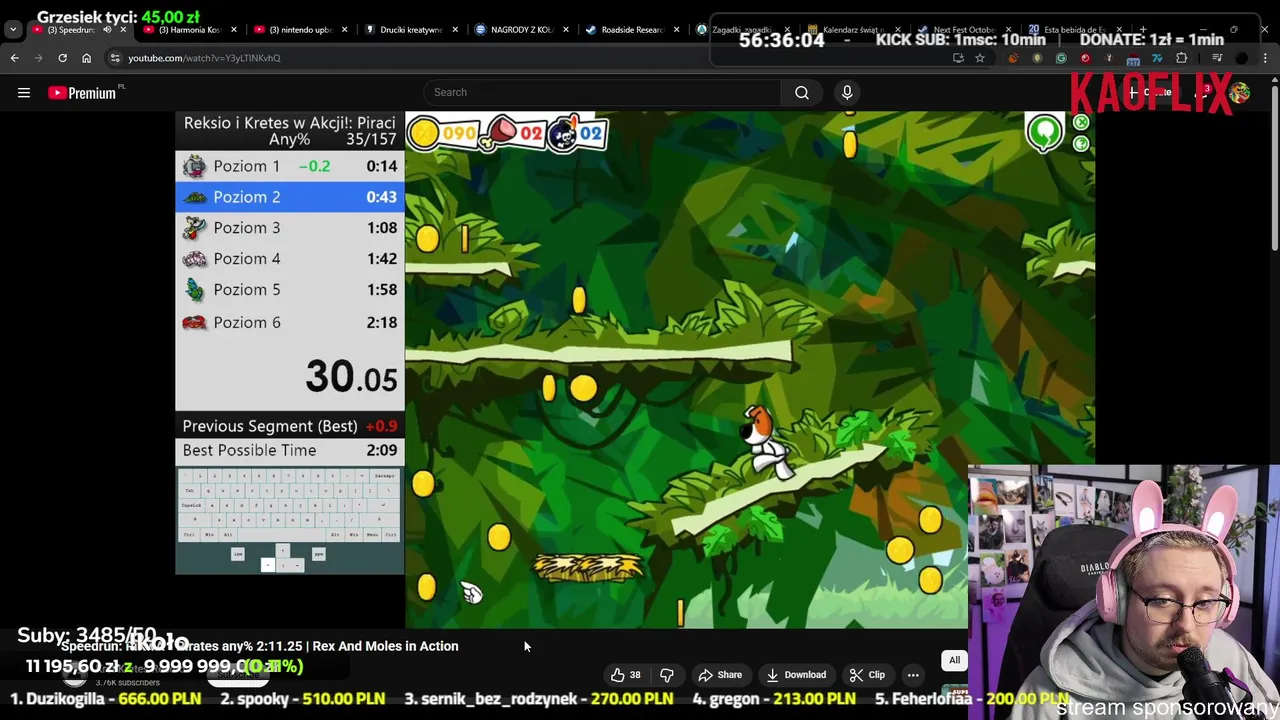
Task: Switch to NAGRODY Z KOŁA tab
Action: [520, 30]
